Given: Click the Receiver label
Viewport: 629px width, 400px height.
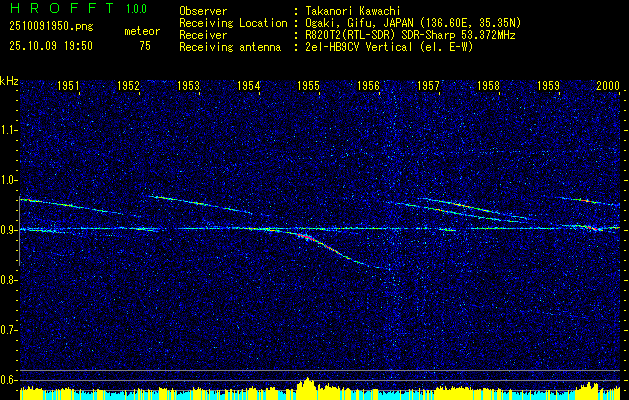Looking at the screenshot, I should (203, 35).
